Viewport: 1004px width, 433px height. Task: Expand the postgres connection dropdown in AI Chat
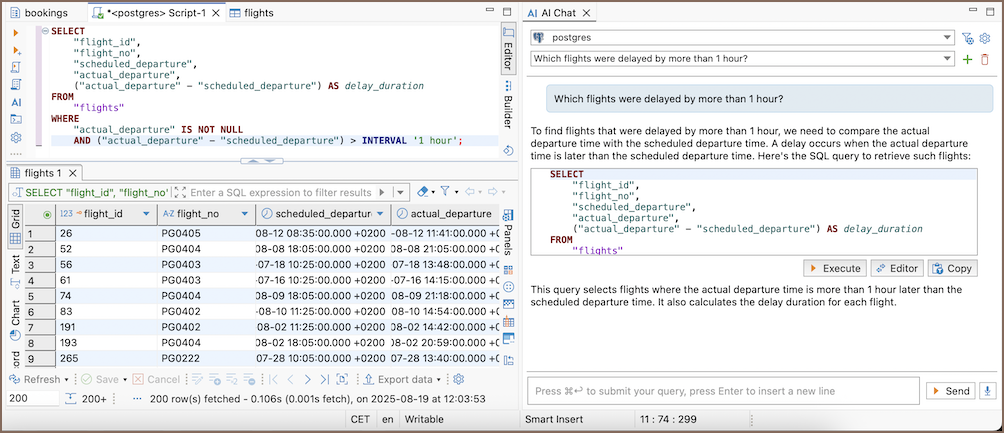tap(946, 38)
